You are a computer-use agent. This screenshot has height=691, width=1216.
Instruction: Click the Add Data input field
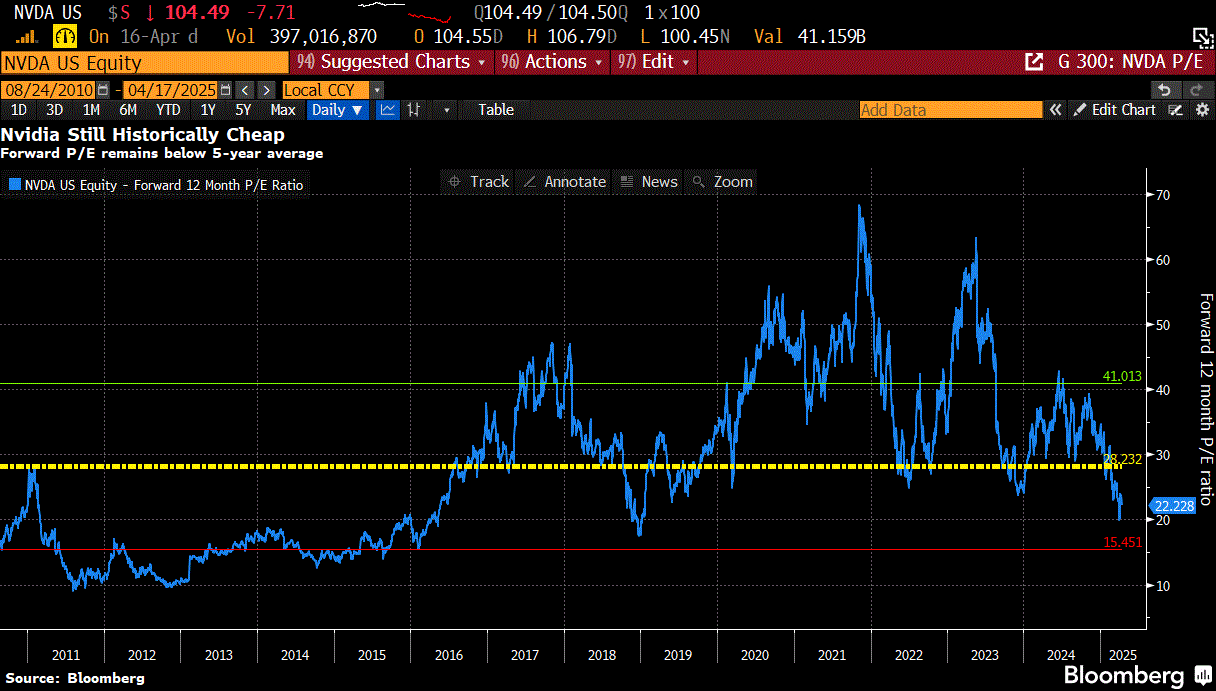tap(950, 110)
